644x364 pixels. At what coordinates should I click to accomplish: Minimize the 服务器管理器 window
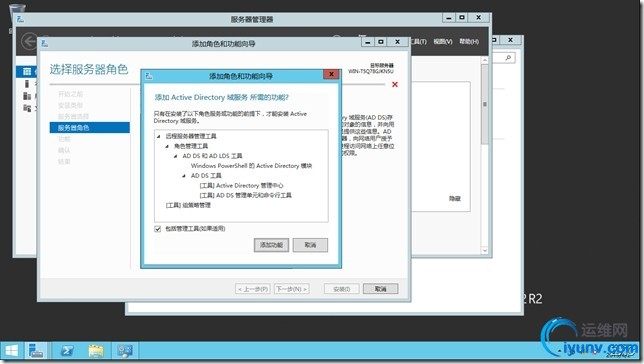(x=448, y=17)
